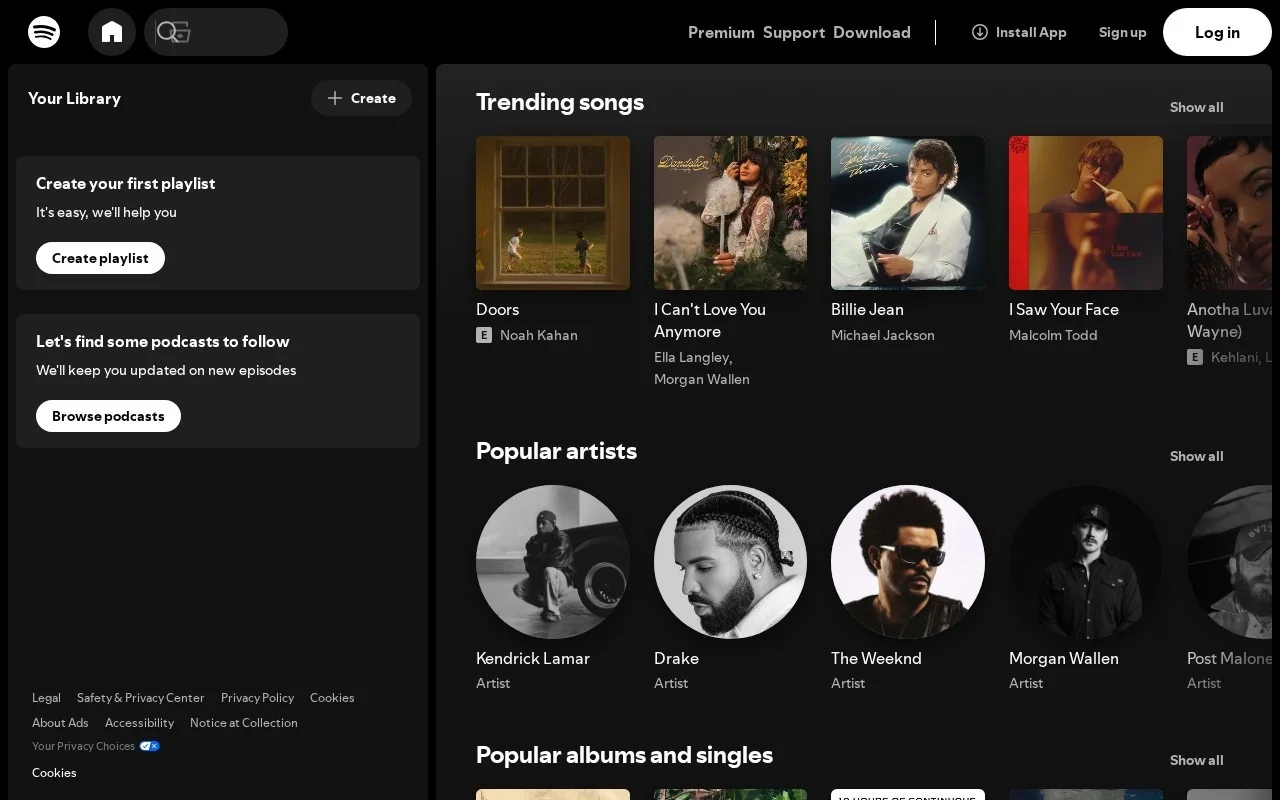The width and height of the screenshot is (1280, 800).
Task: Show all Popular albums and singles
Action: coord(1196,760)
